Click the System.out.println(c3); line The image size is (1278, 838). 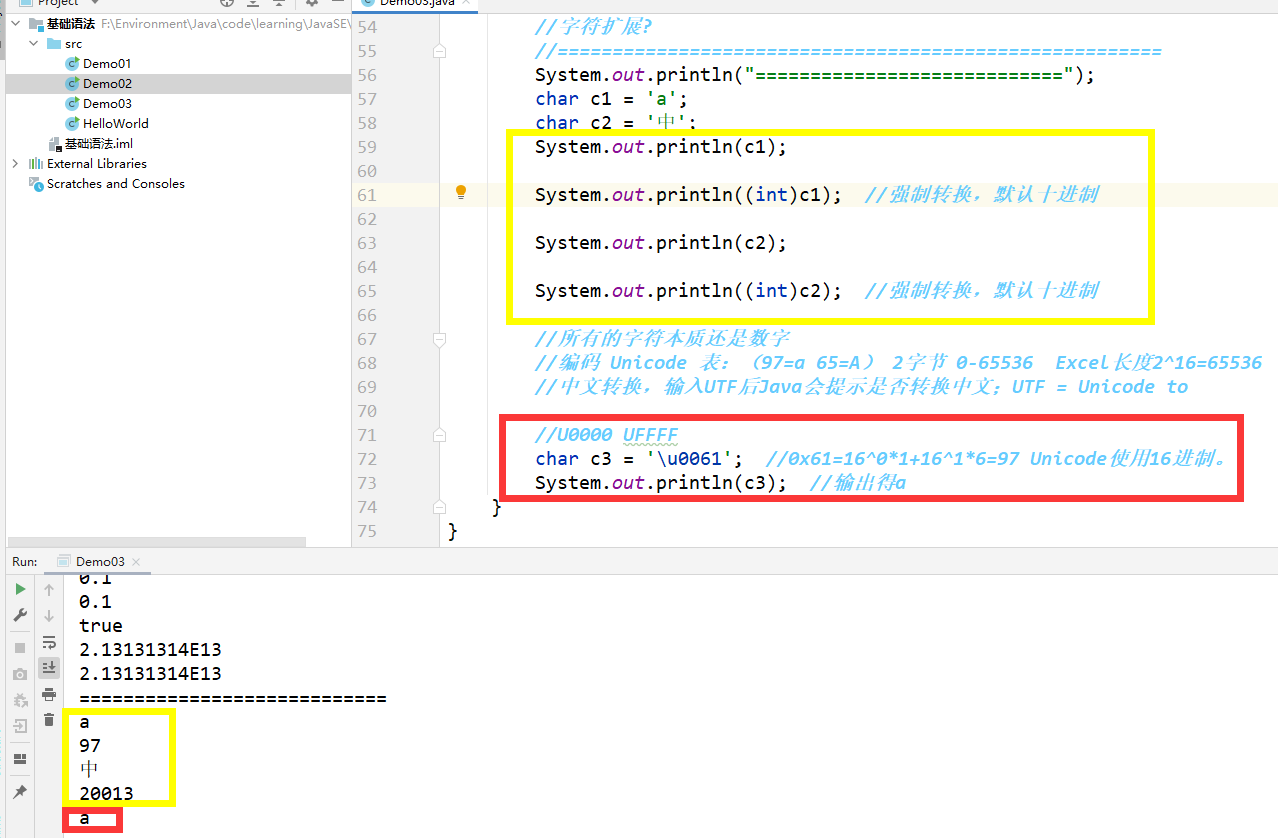point(661,483)
